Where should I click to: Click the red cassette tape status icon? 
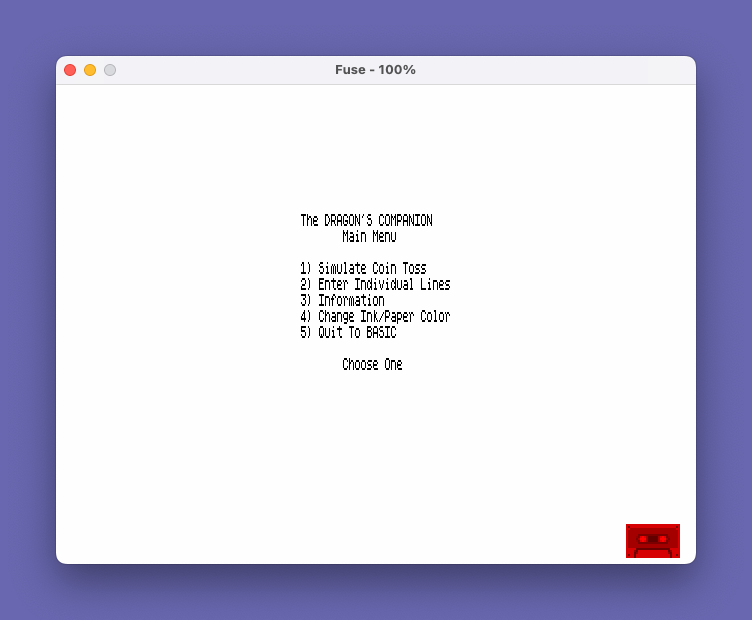[653, 541]
